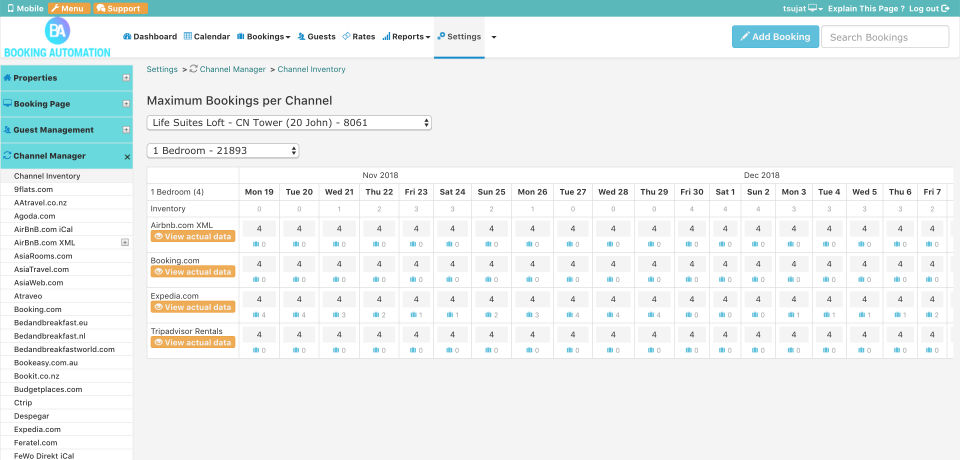Open the property selection dropdown
Image resolution: width=960 pixels, height=460 pixels.
click(x=289, y=123)
